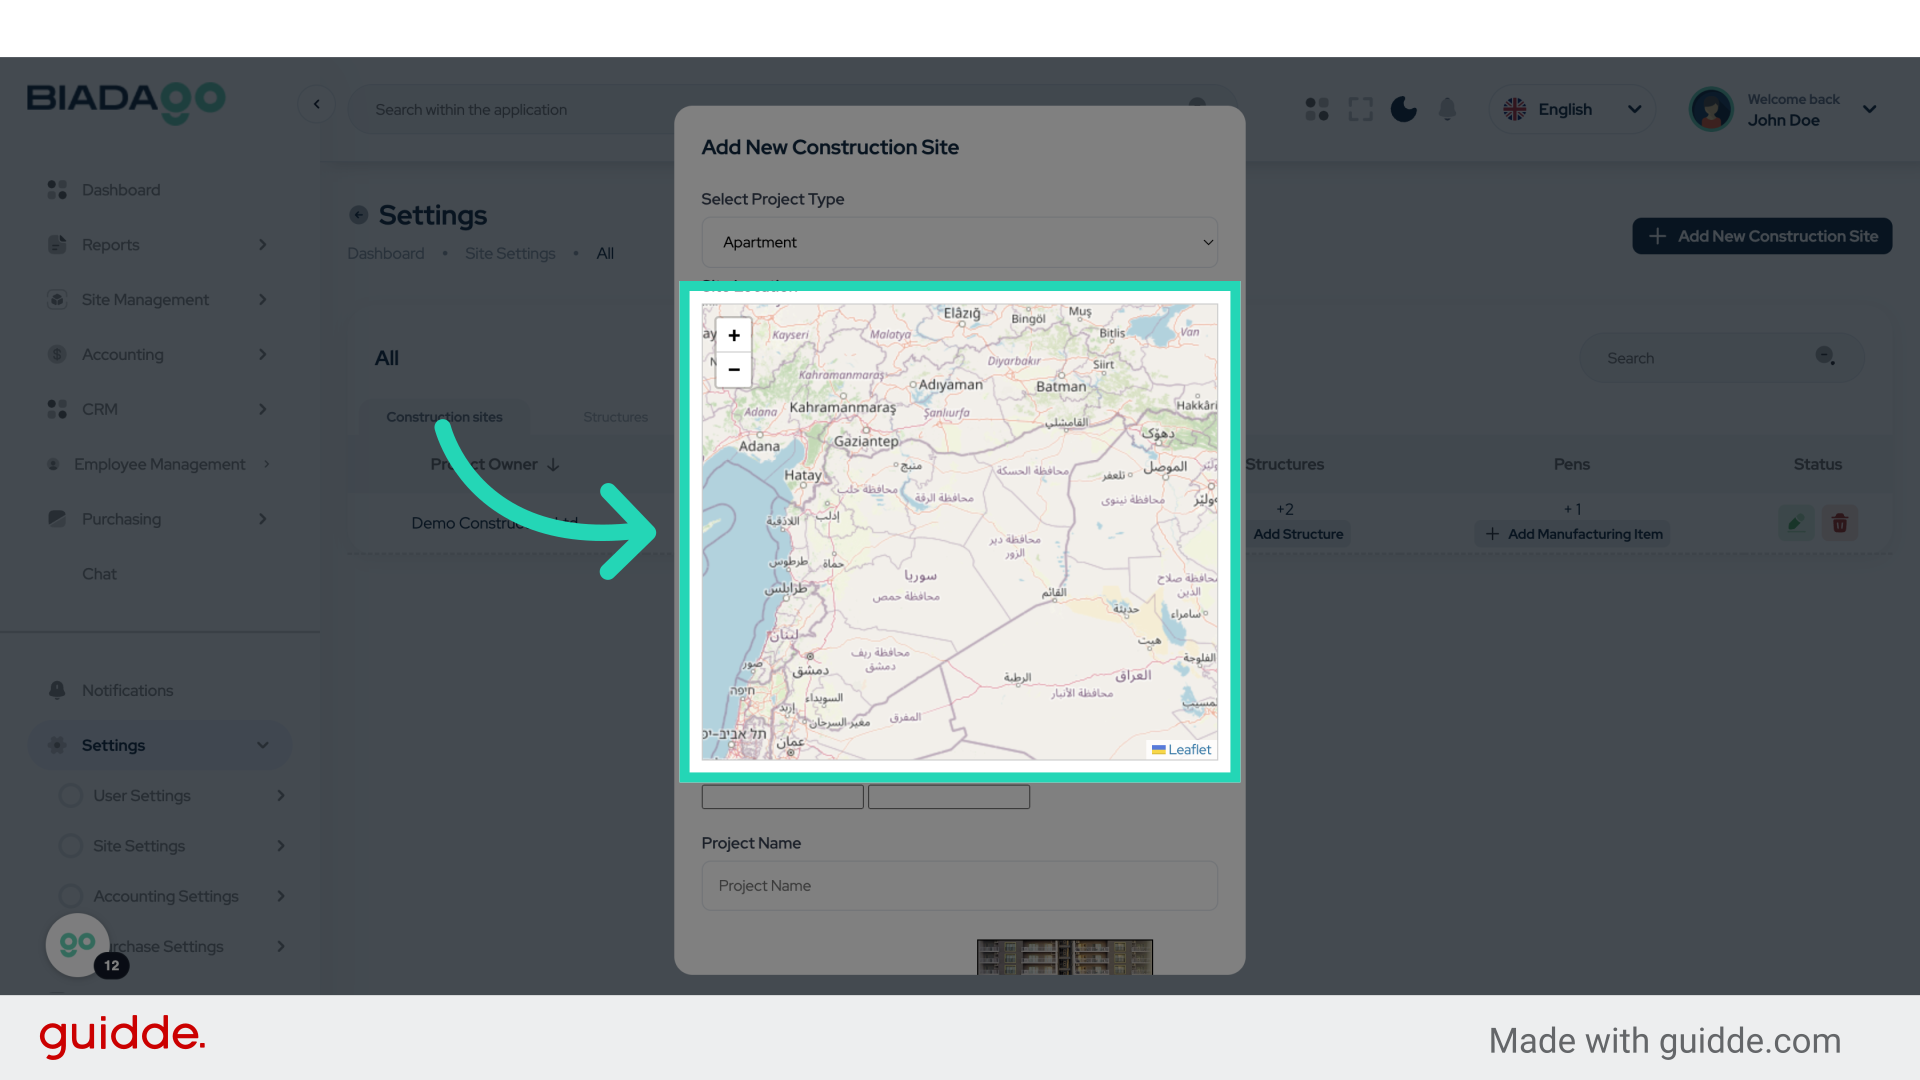The image size is (1920, 1080).
Task: Zoom out on the map with the minus control
Action: 733,370
